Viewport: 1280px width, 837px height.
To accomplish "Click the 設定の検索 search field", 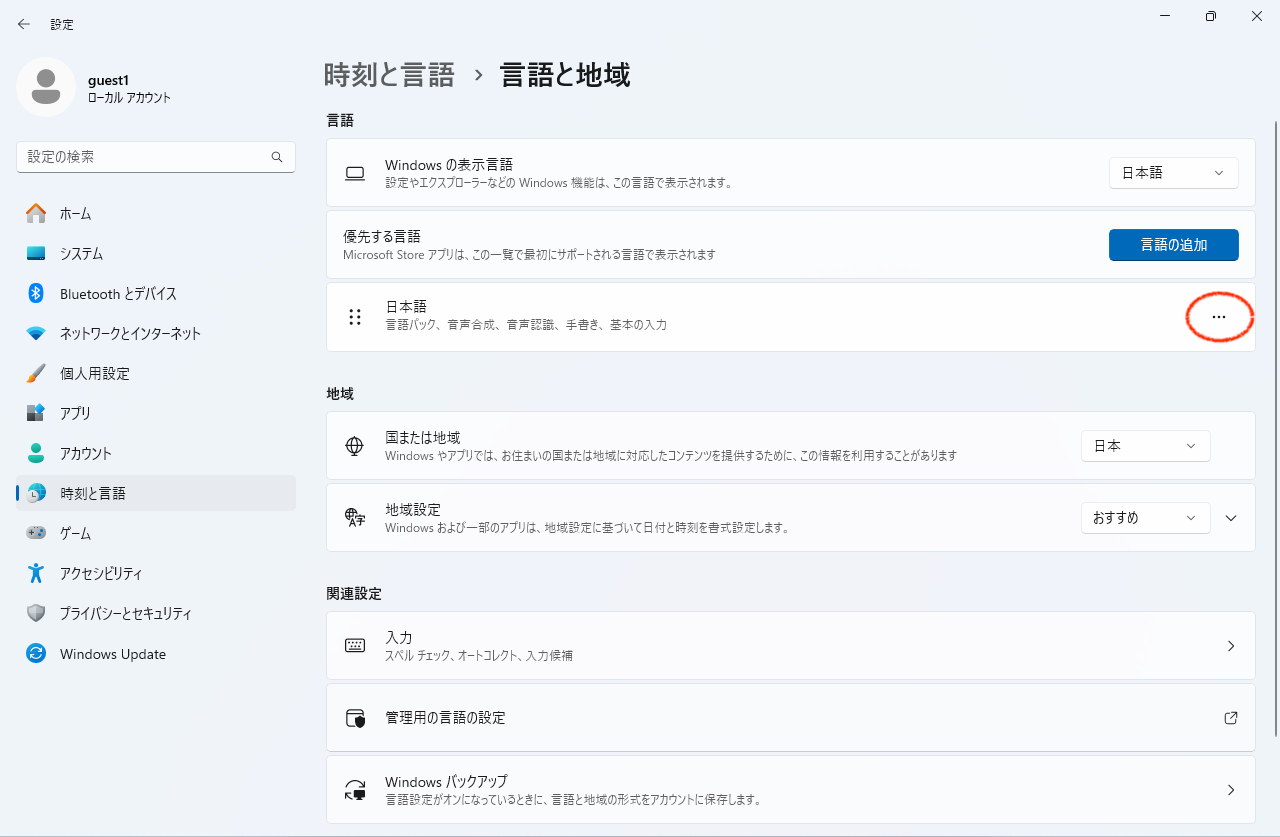I will [x=156, y=157].
